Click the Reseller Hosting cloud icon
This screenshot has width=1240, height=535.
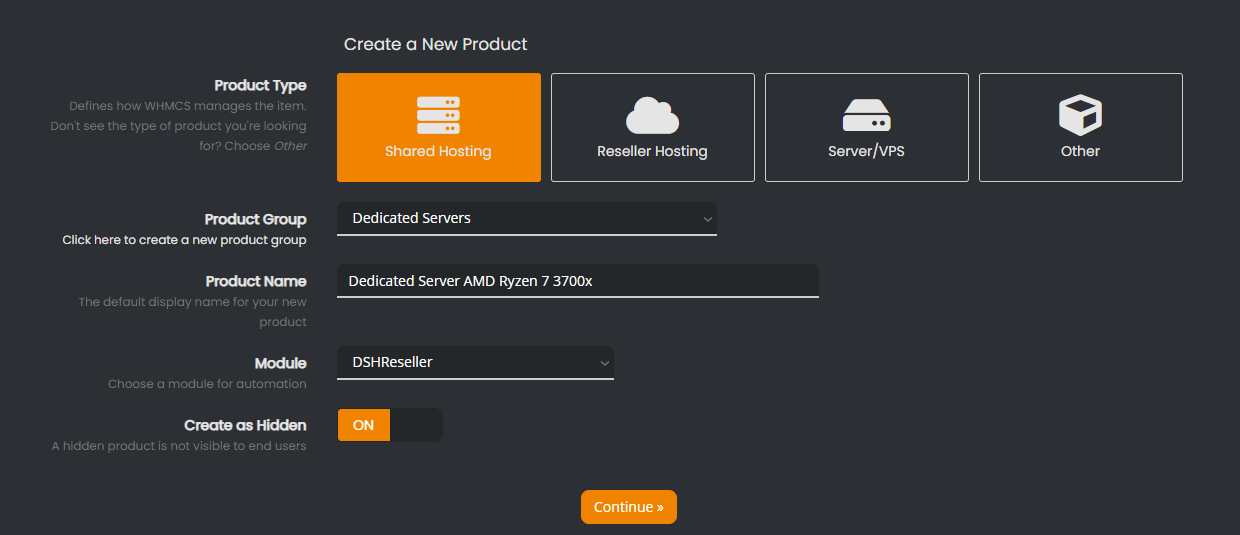click(652, 115)
